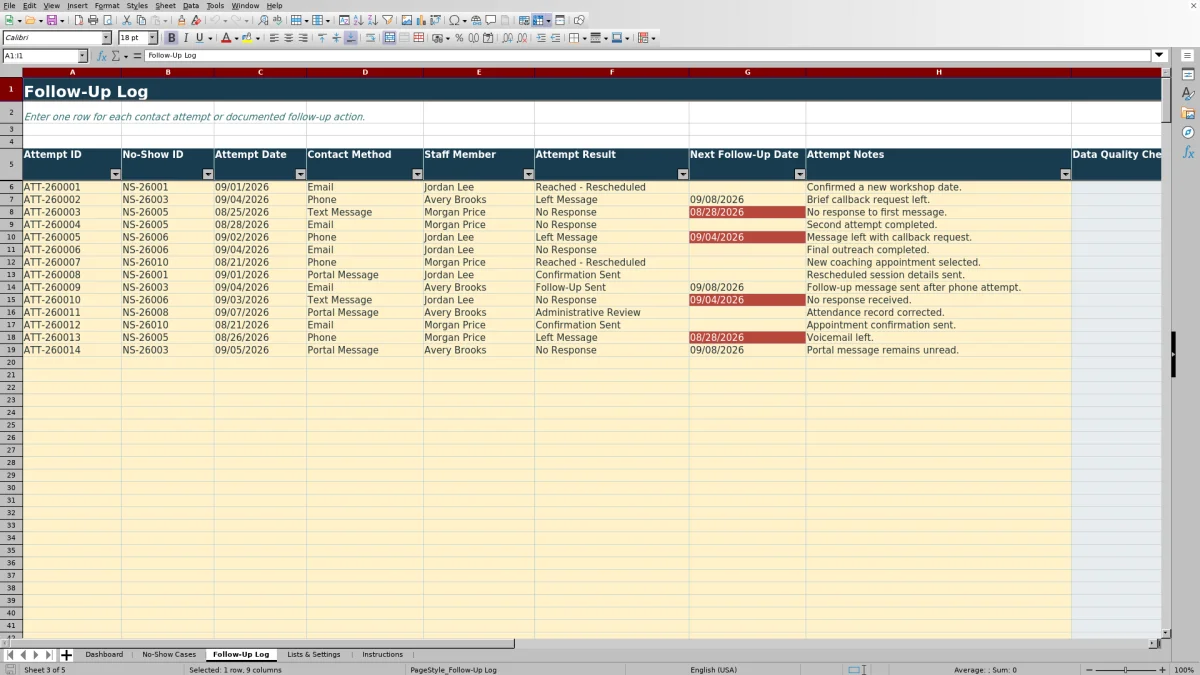The image size is (1200, 675).
Task: Open the Data menu
Action: pyautogui.click(x=191, y=6)
